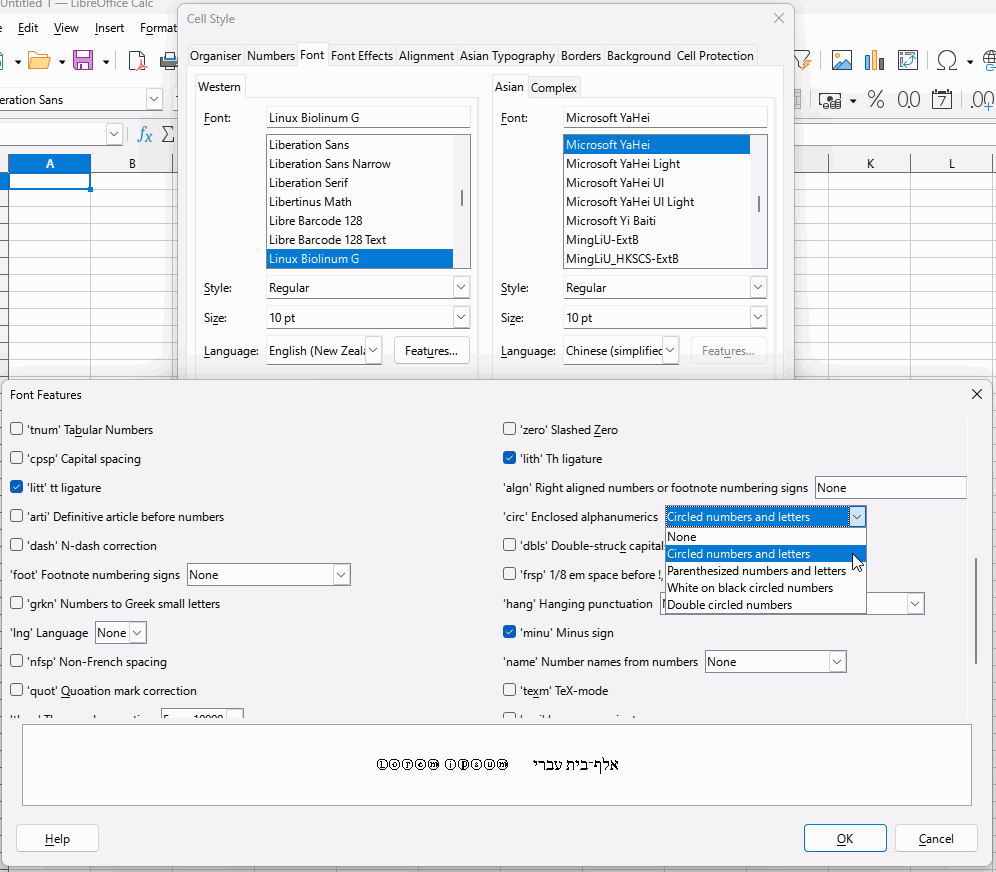
Task: Choose 'White on black circled numbers' option
Action: pyautogui.click(x=750, y=588)
